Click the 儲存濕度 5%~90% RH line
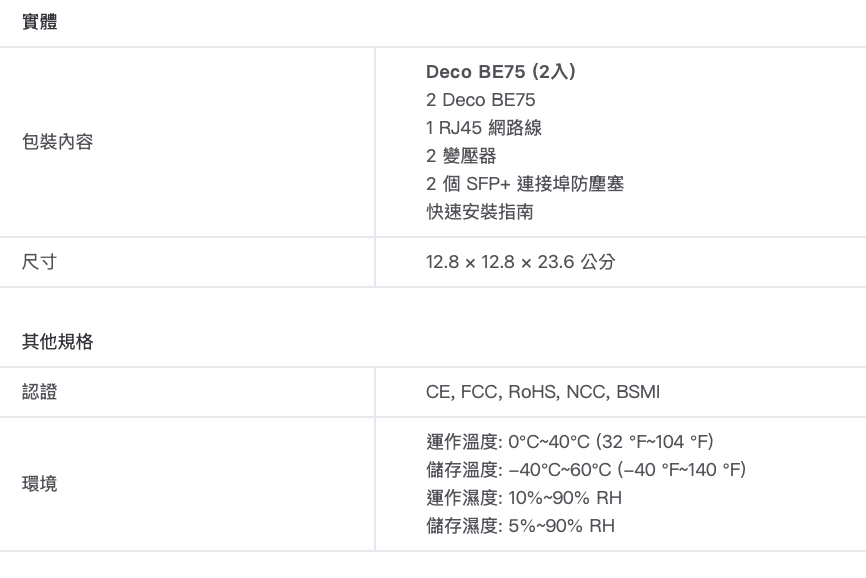This screenshot has height=578, width=866. 520,526
